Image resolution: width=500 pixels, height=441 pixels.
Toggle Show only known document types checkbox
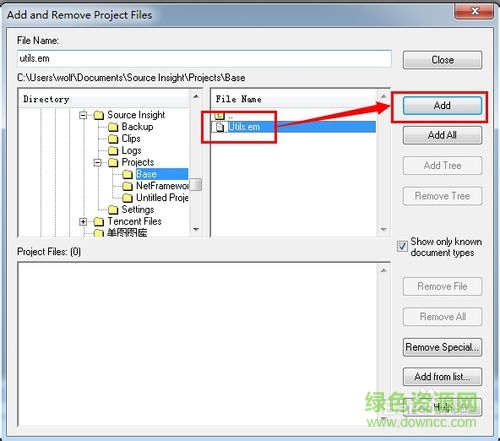(402, 246)
